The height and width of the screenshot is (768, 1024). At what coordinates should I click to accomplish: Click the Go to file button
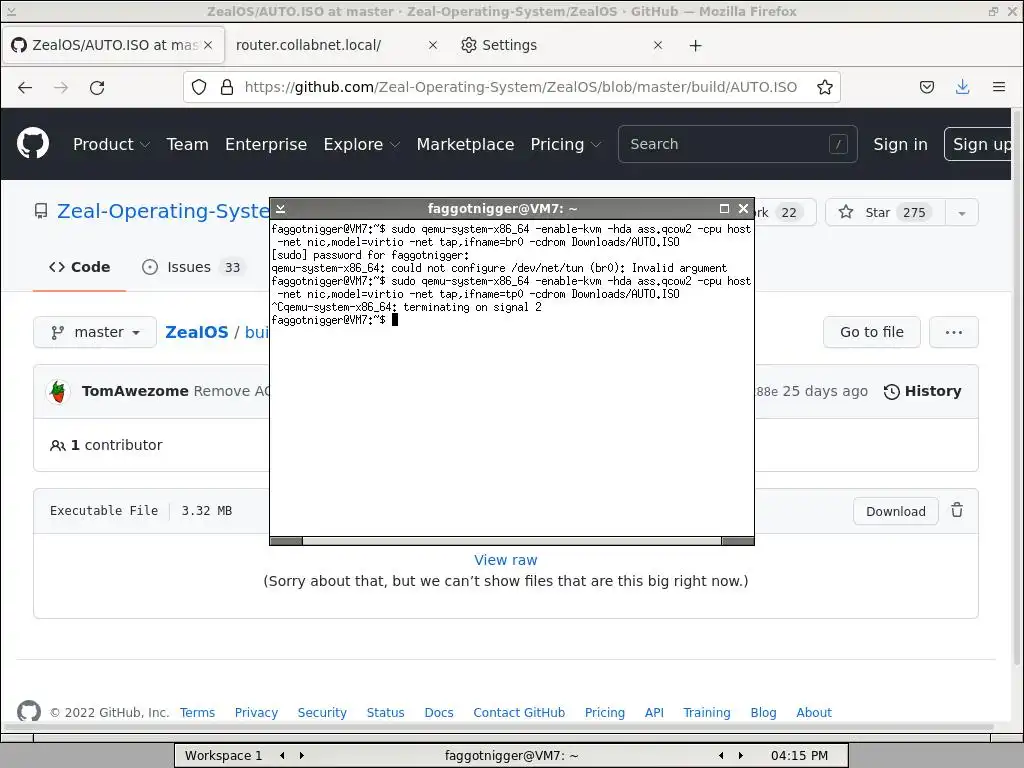point(872,332)
